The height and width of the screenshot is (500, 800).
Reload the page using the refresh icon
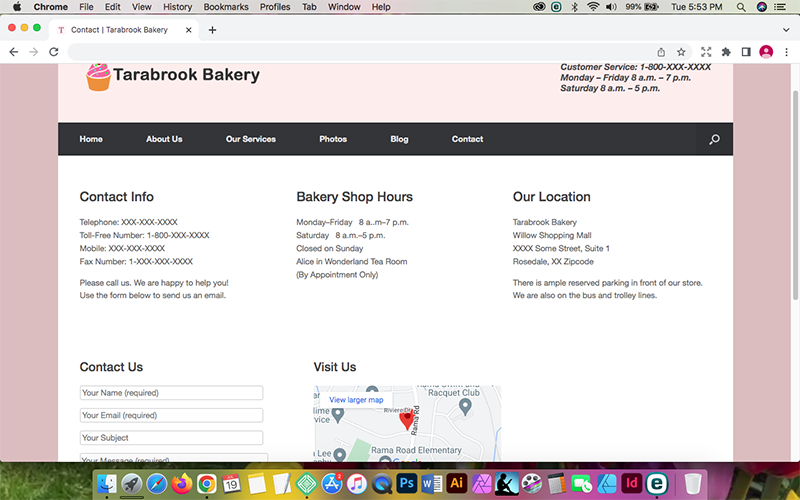54,52
